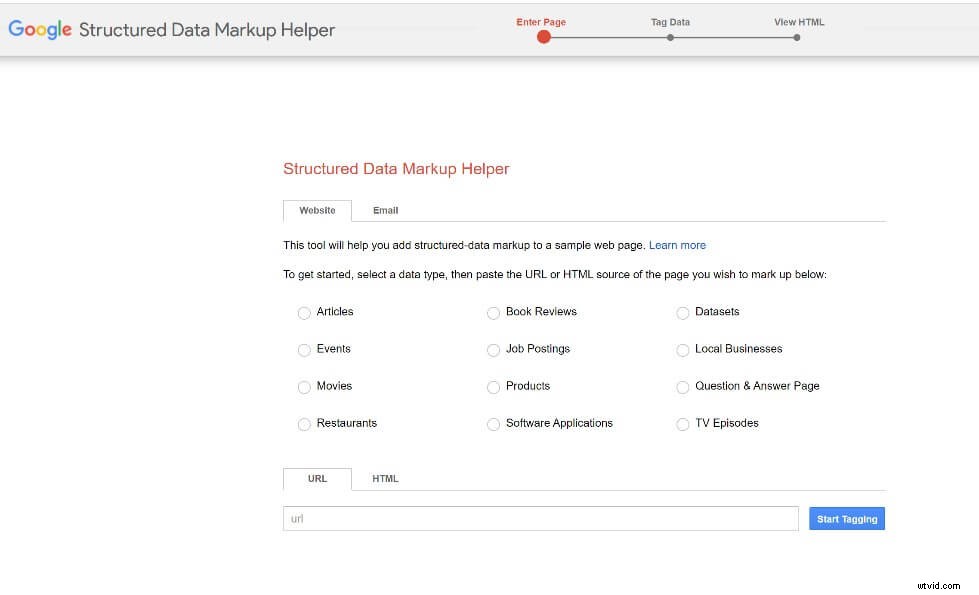The image size is (979, 595).
Task: Switch to the HTML input tab
Action: [x=385, y=478]
